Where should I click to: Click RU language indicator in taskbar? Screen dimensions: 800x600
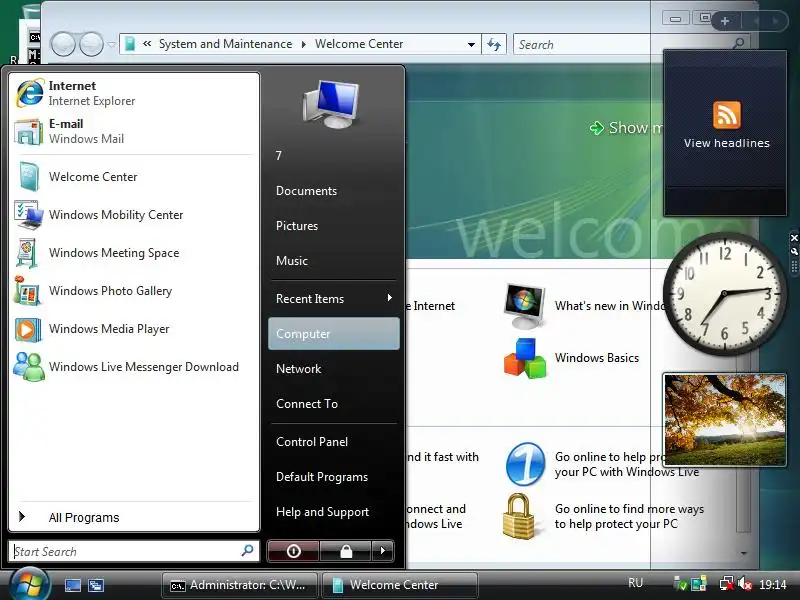point(635,583)
